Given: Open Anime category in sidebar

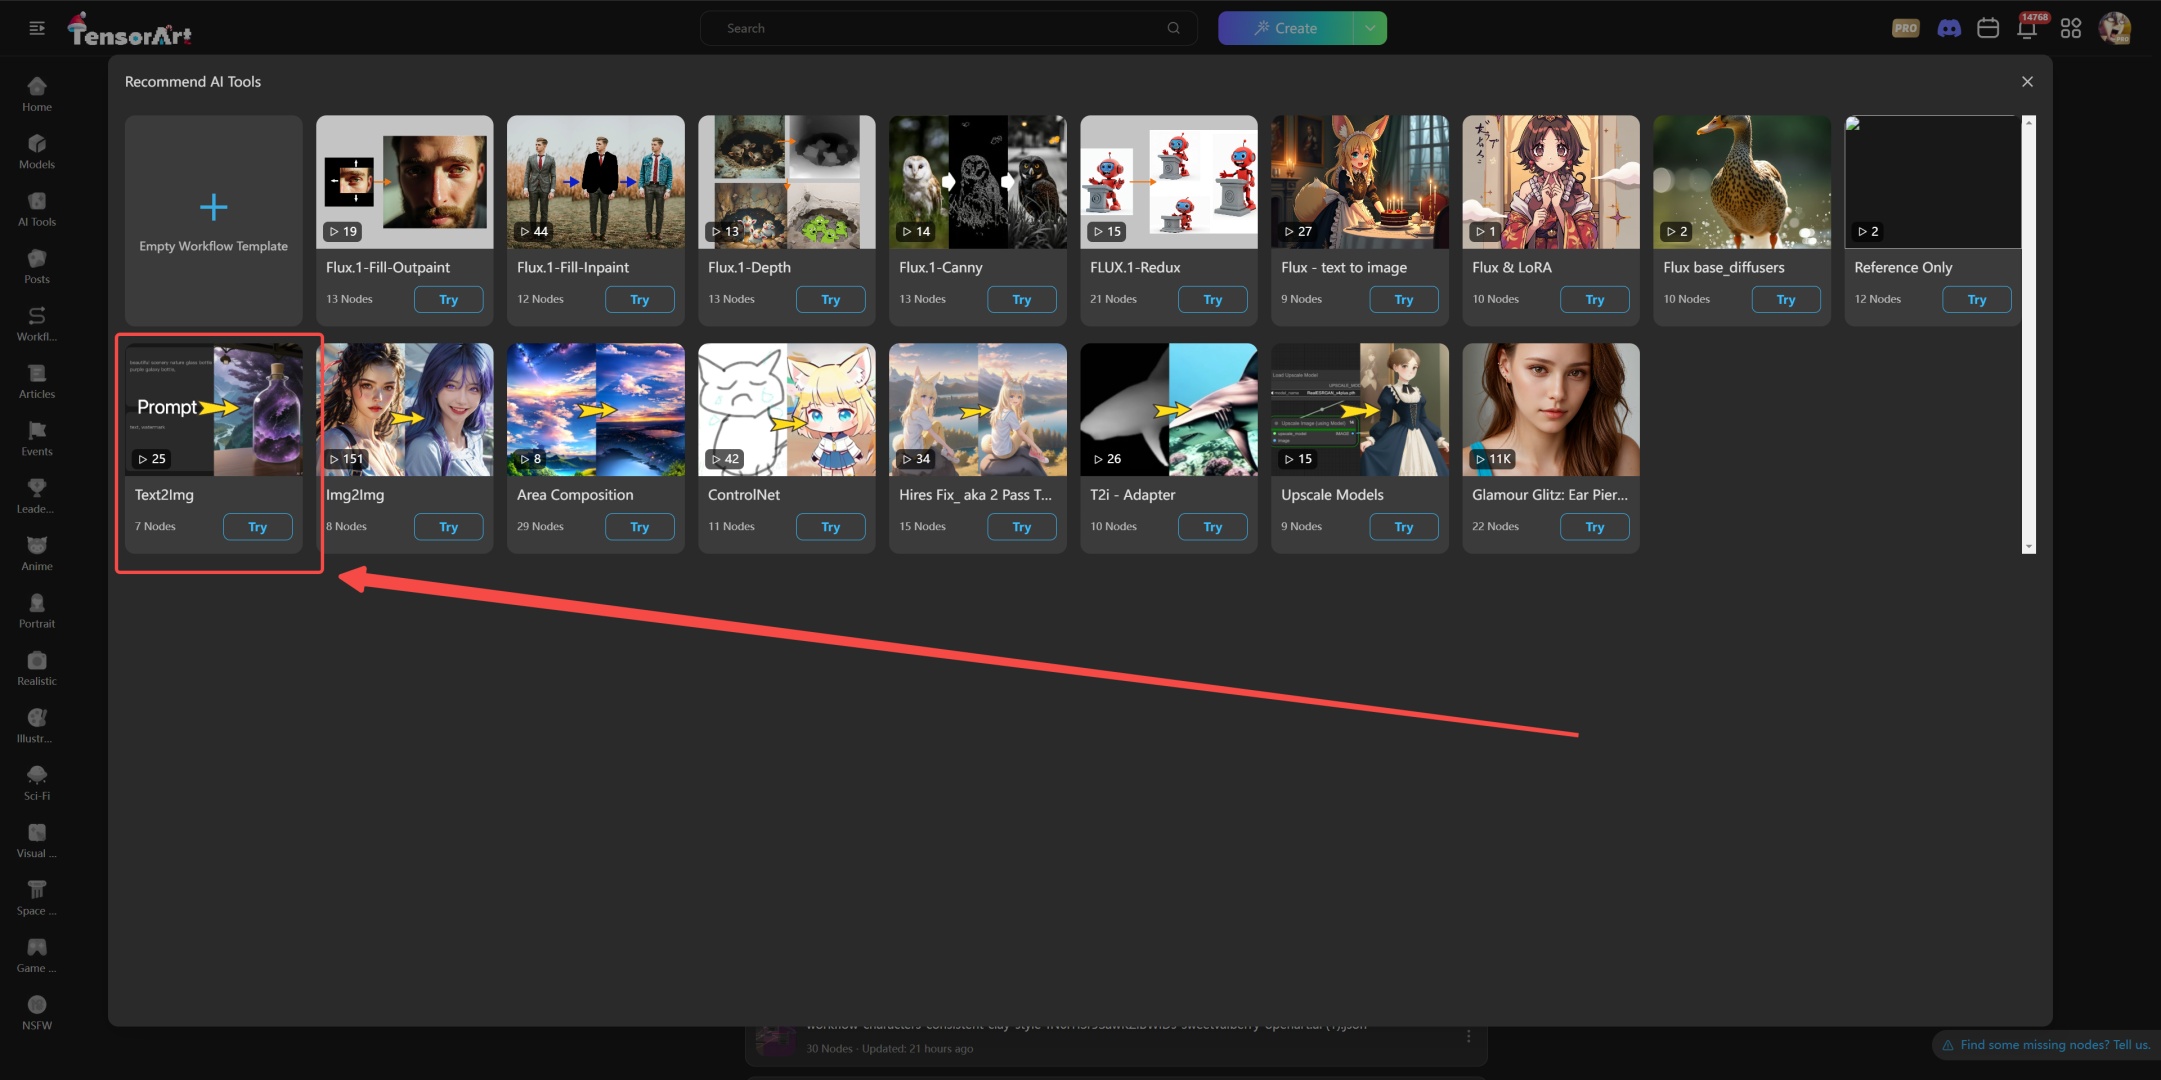Looking at the screenshot, I should click(x=37, y=553).
